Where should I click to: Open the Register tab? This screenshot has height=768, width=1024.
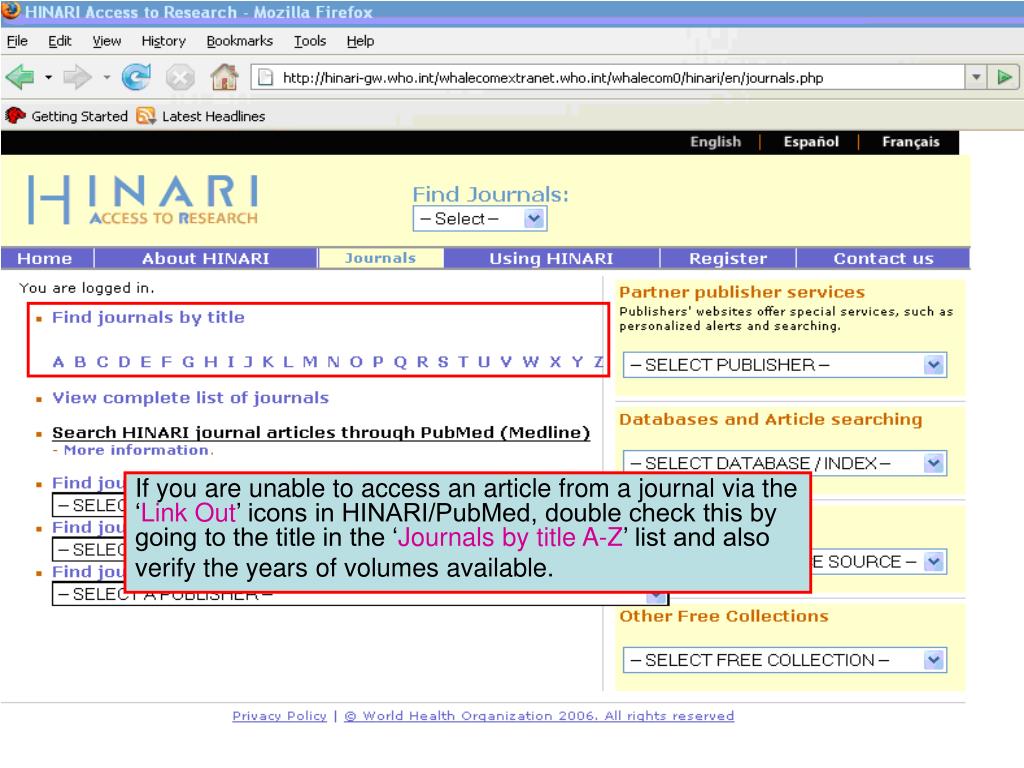click(728, 259)
